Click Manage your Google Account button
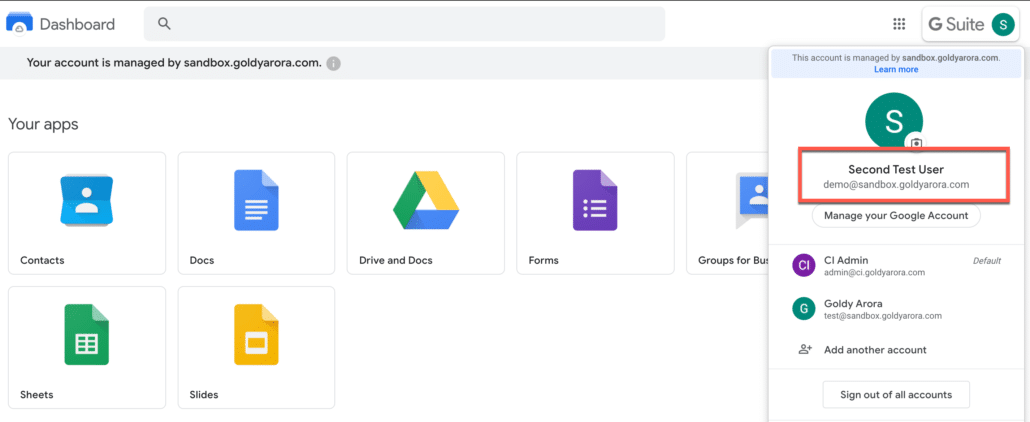The image size is (1030, 422). point(896,216)
